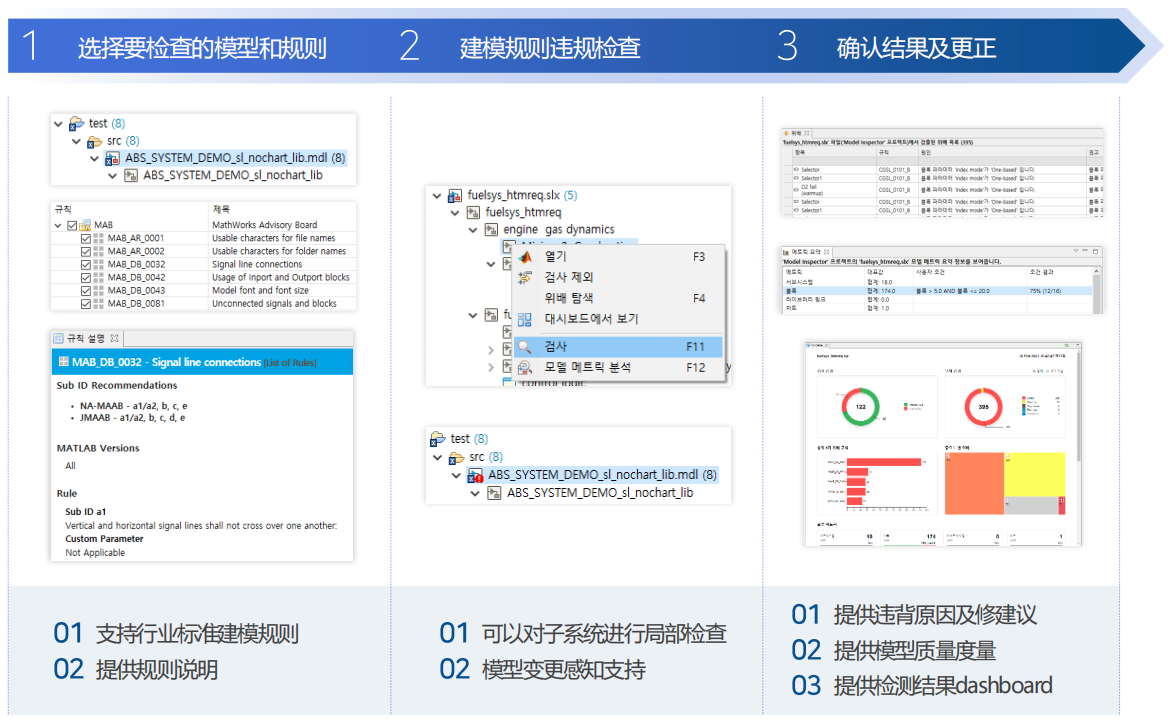Click the error-marked ABS_SYSTEM_DEMO mdl file icon
This screenshot has width=1172, height=722.
click(475, 475)
